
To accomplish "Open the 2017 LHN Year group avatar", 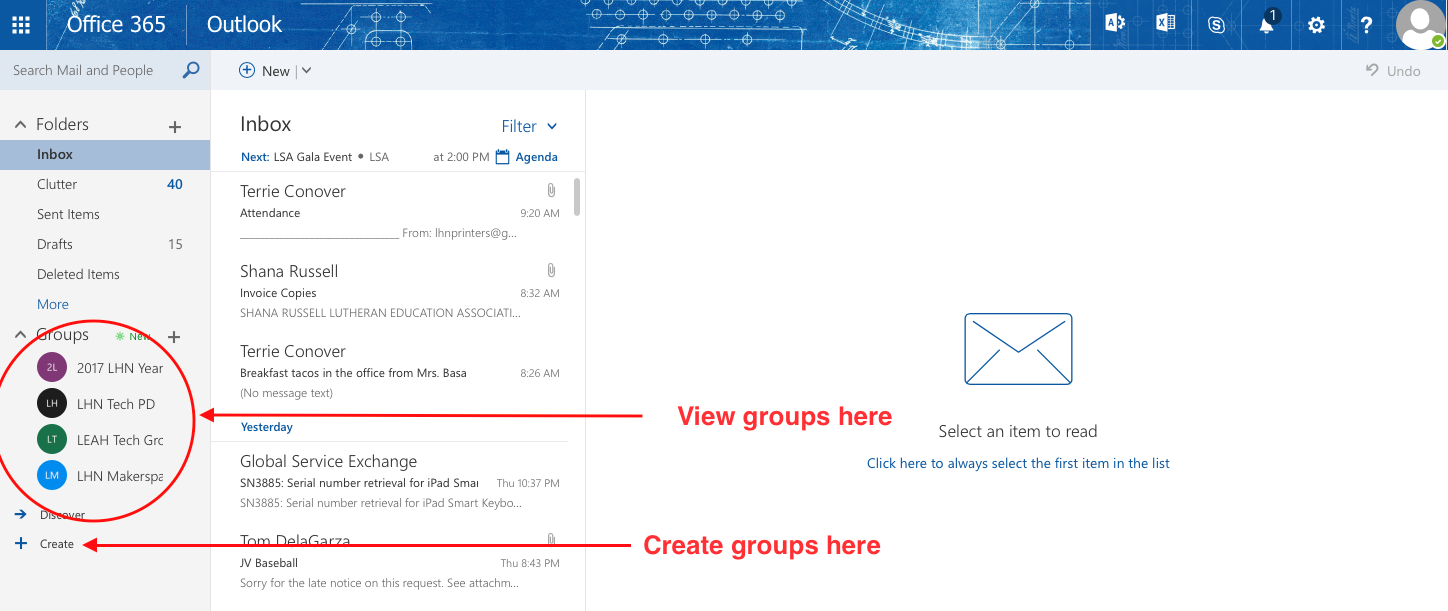I will point(52,368).
